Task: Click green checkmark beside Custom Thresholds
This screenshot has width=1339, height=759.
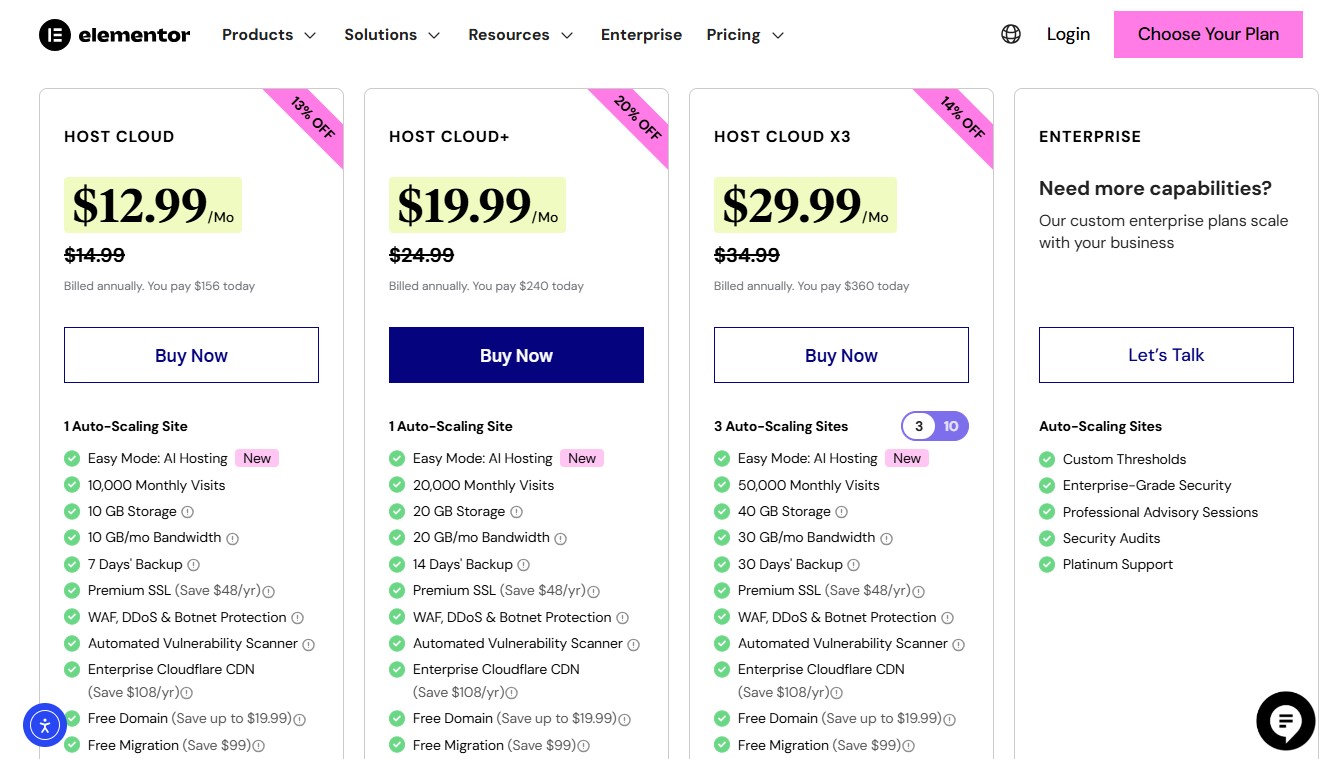Action: [1046, 459]
